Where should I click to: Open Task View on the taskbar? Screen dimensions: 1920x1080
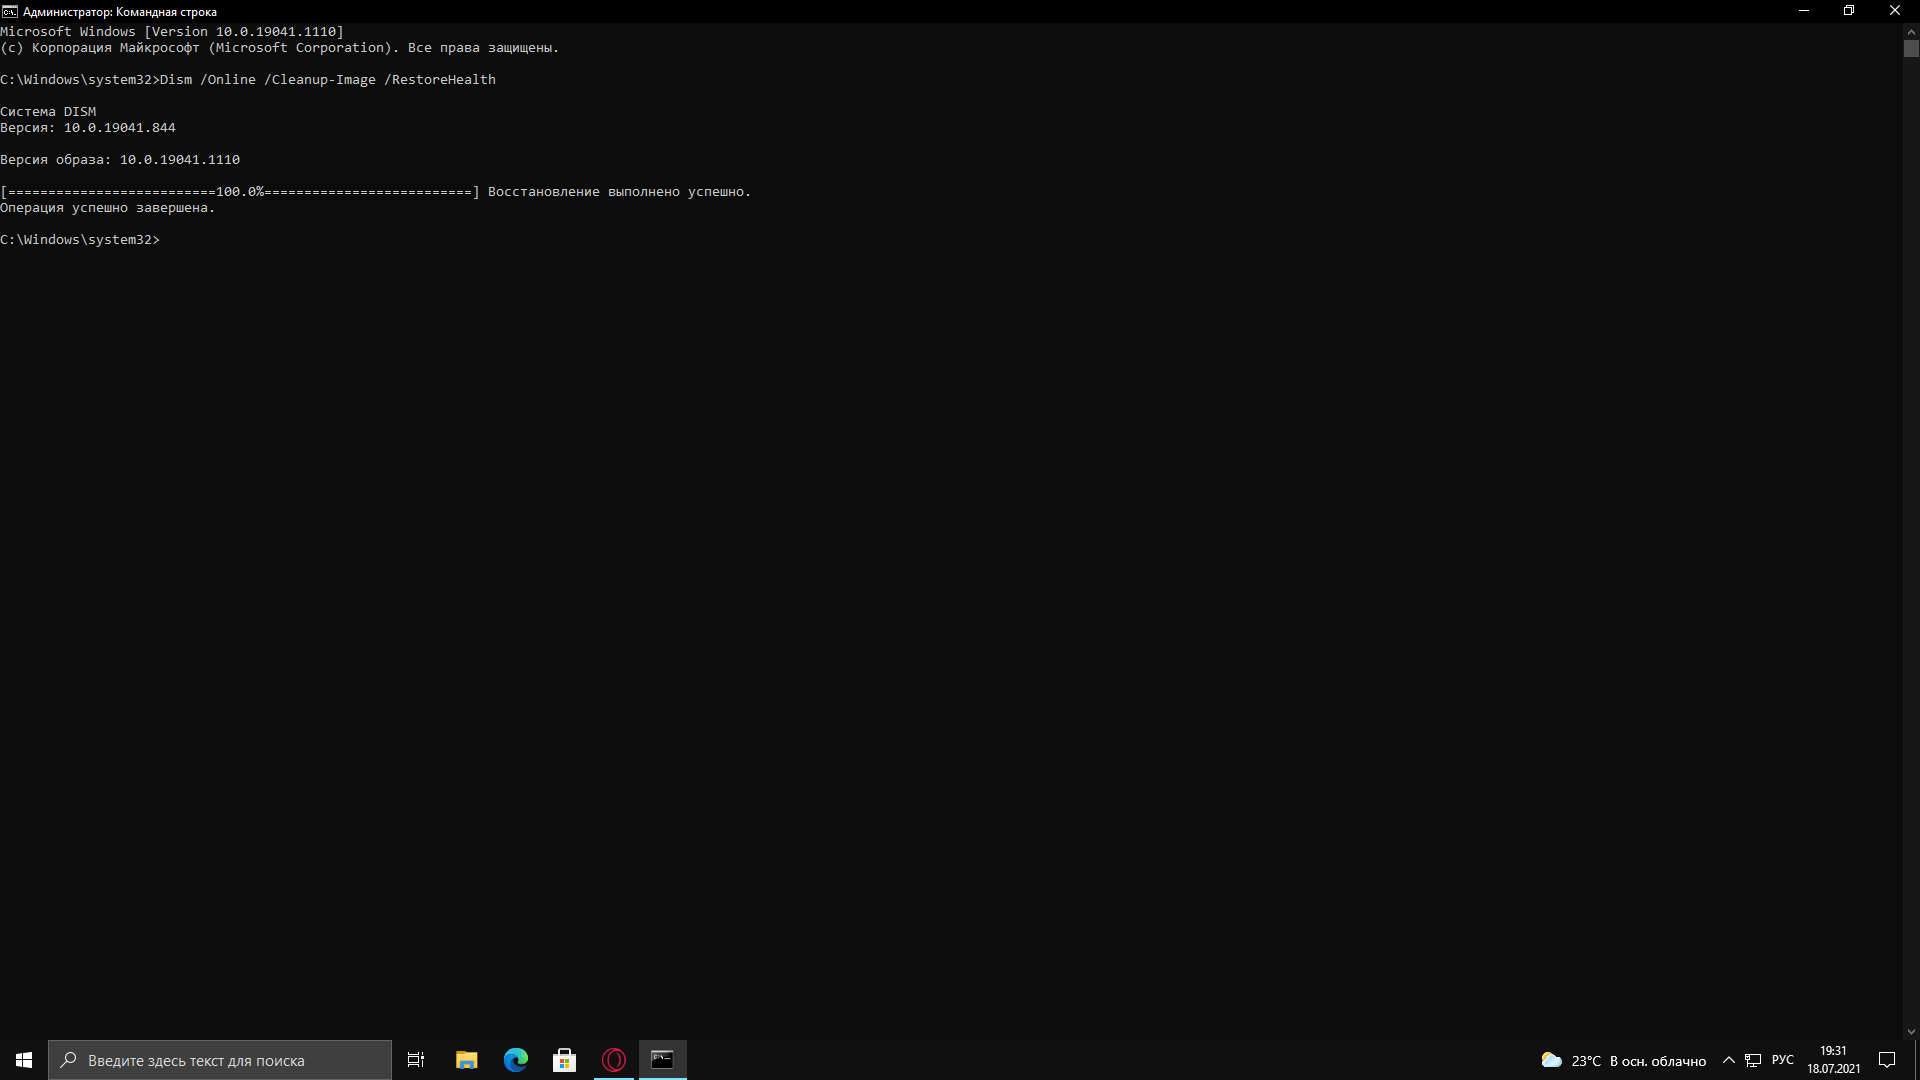tap(416, 1060)
